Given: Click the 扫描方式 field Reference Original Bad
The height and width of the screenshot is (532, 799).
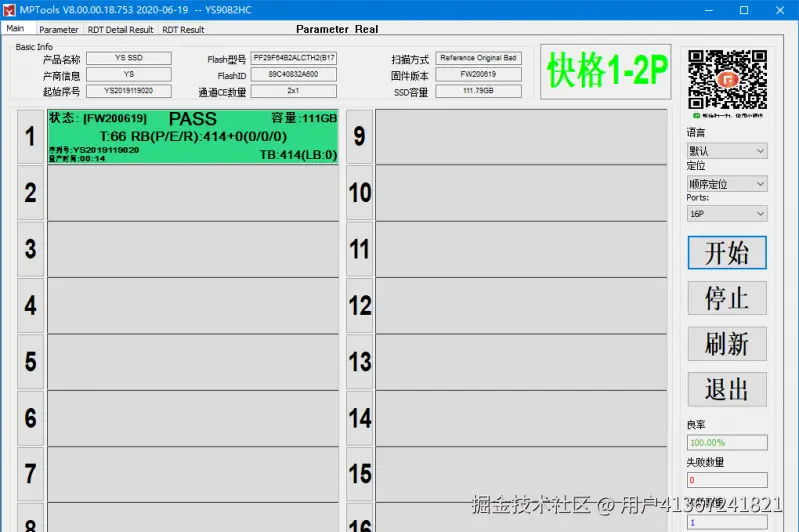Looking at the screenshot, I should pyautogui.click(x=478, y=58).
